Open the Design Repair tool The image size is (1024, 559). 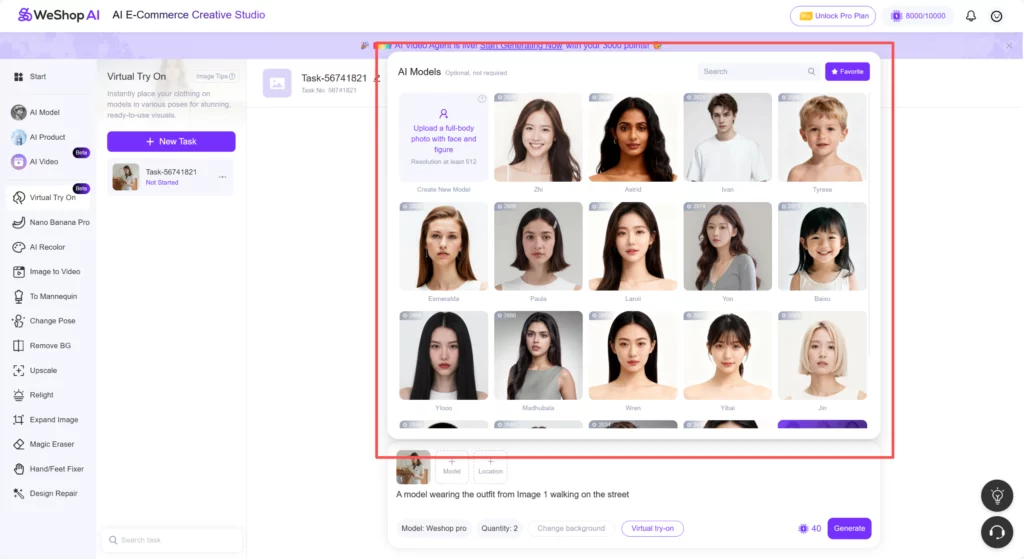coord(45,494)
